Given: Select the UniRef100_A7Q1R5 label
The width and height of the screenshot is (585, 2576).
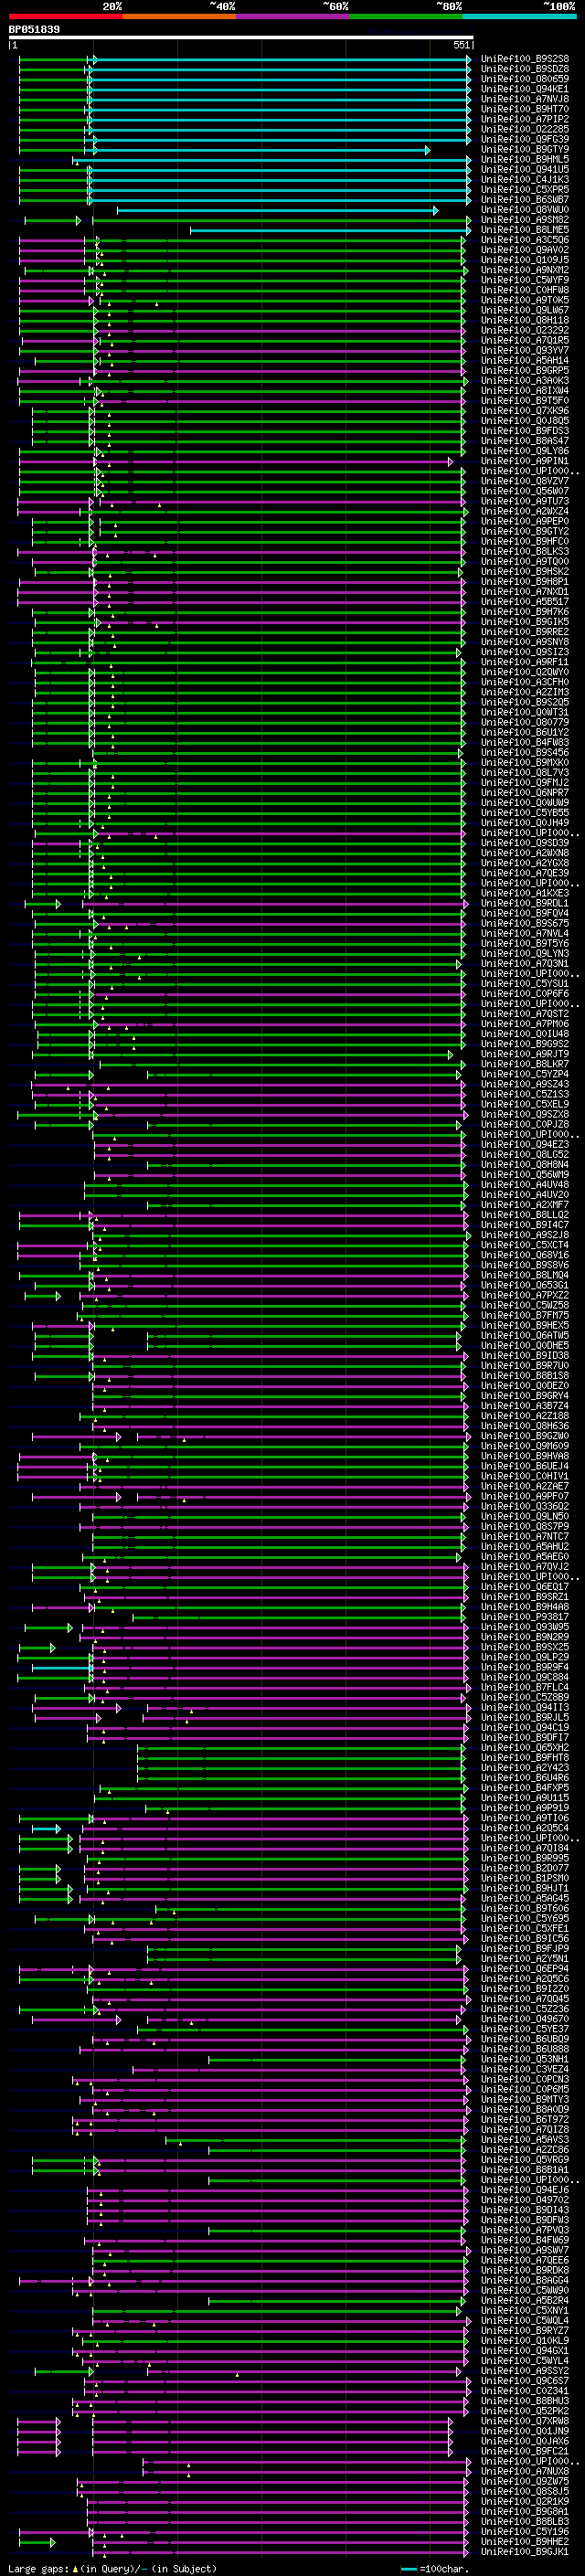Looking at the screenshot, I should (525, 340).
